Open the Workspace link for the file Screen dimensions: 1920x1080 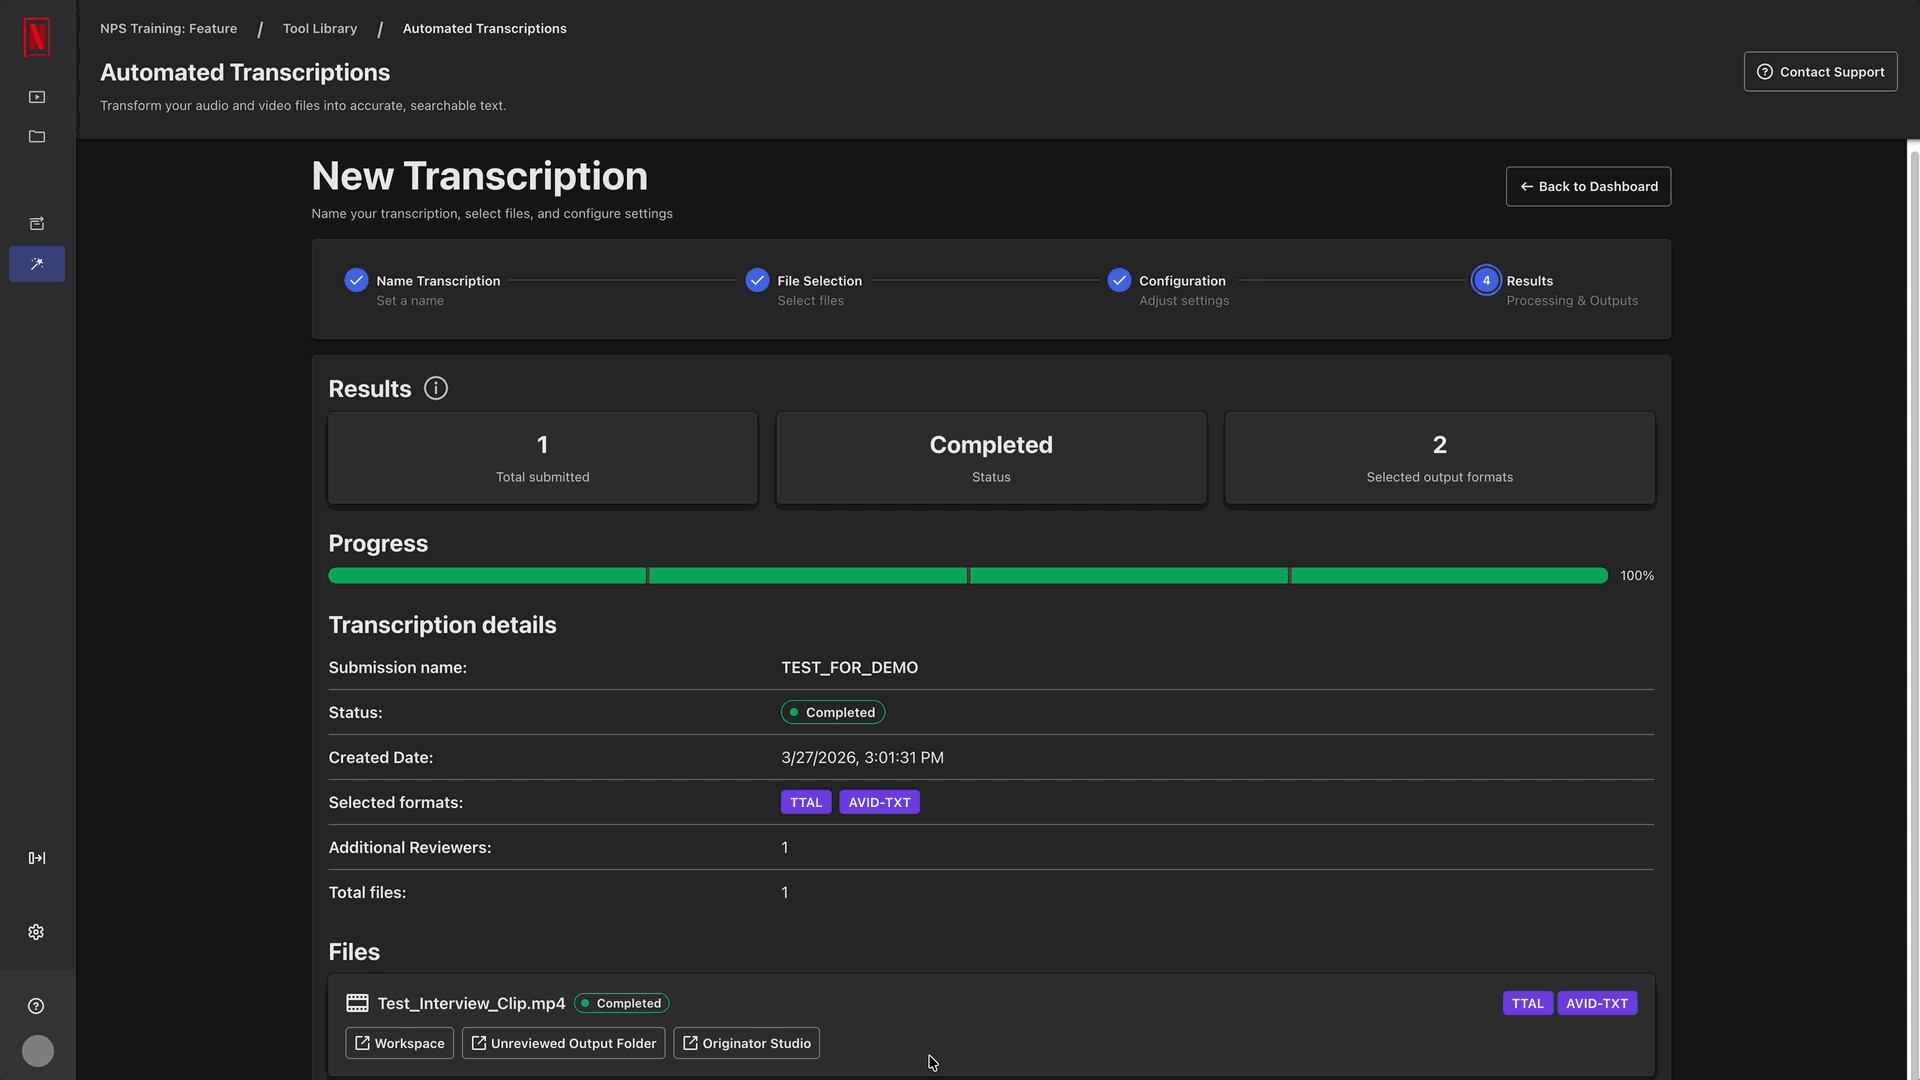coord(399,1043)
